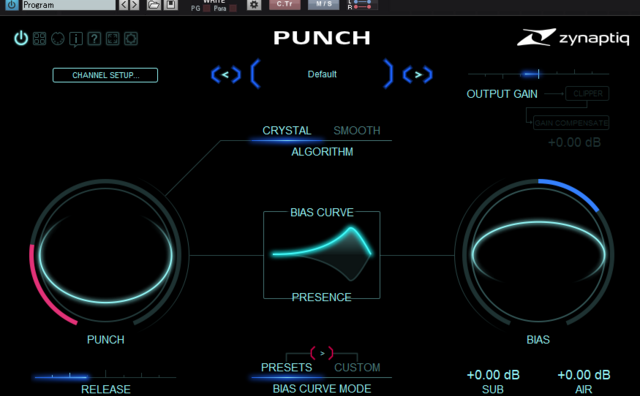Enable the CLIPPER option
Image resolution: width=640 pixels, height=396 pixels.
click(x=587, y=93)
